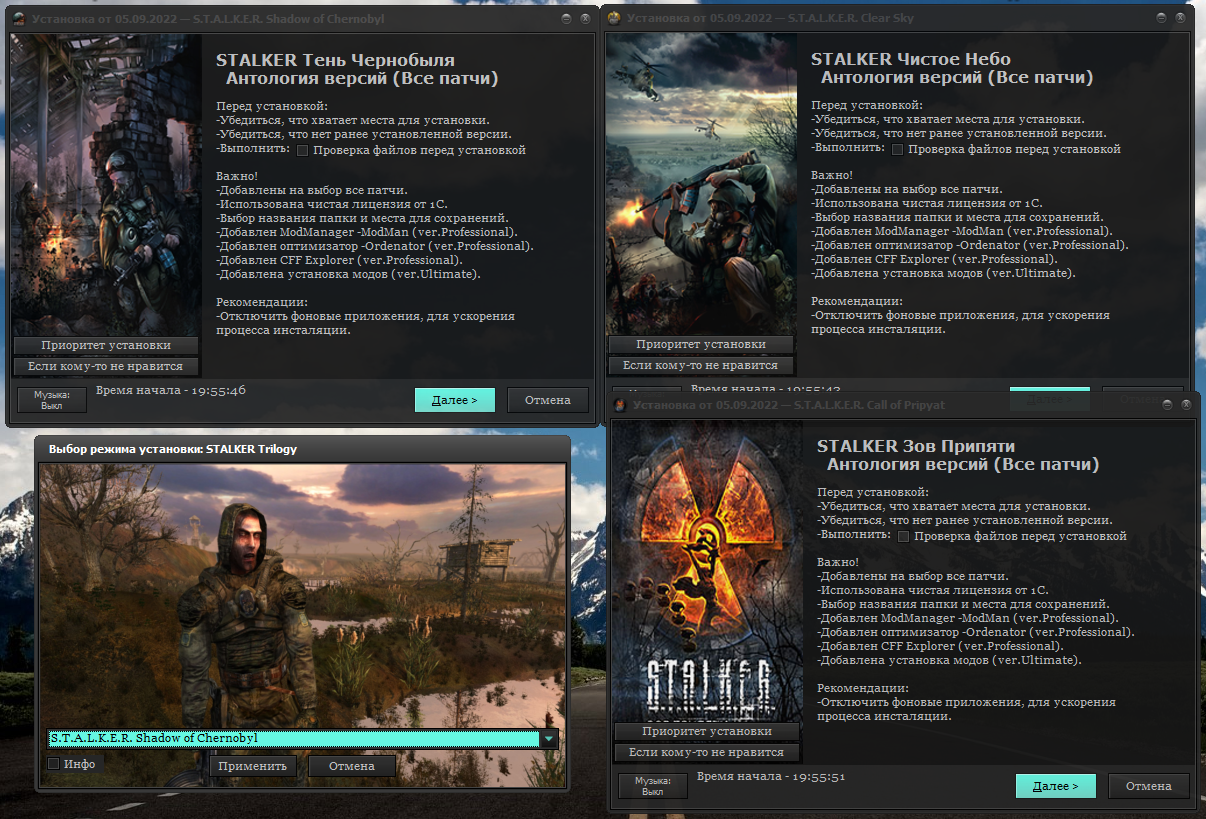The height and width of the screenshot is (819, 1206).
Task: Click Приоритет установки in Shadow of Chernobyl window
Action: coord(106,345)
